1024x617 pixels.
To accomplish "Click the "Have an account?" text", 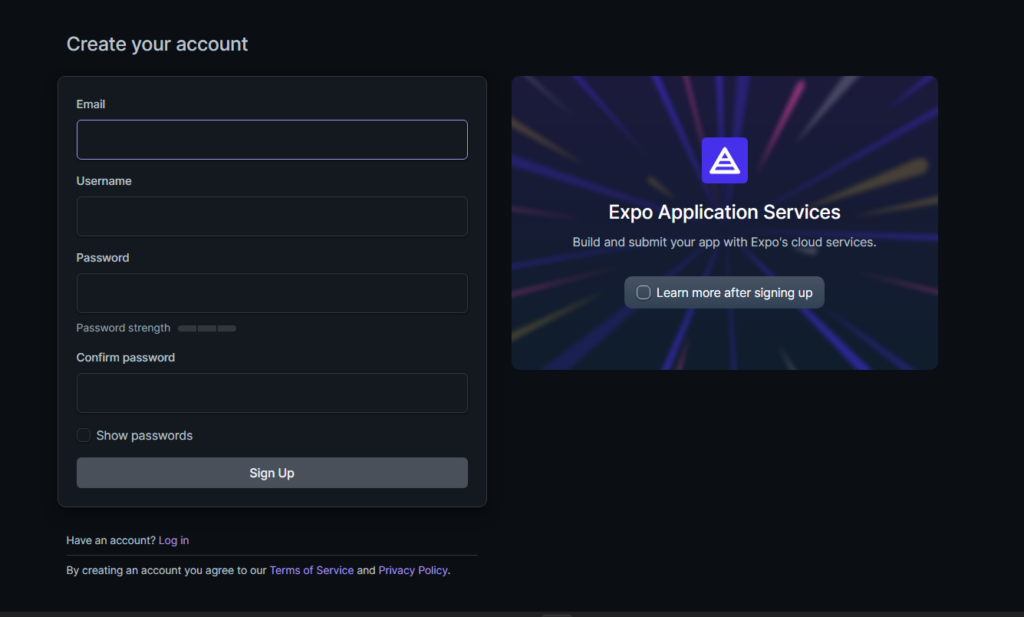I will pyautogui.click(x=111, y=541).
